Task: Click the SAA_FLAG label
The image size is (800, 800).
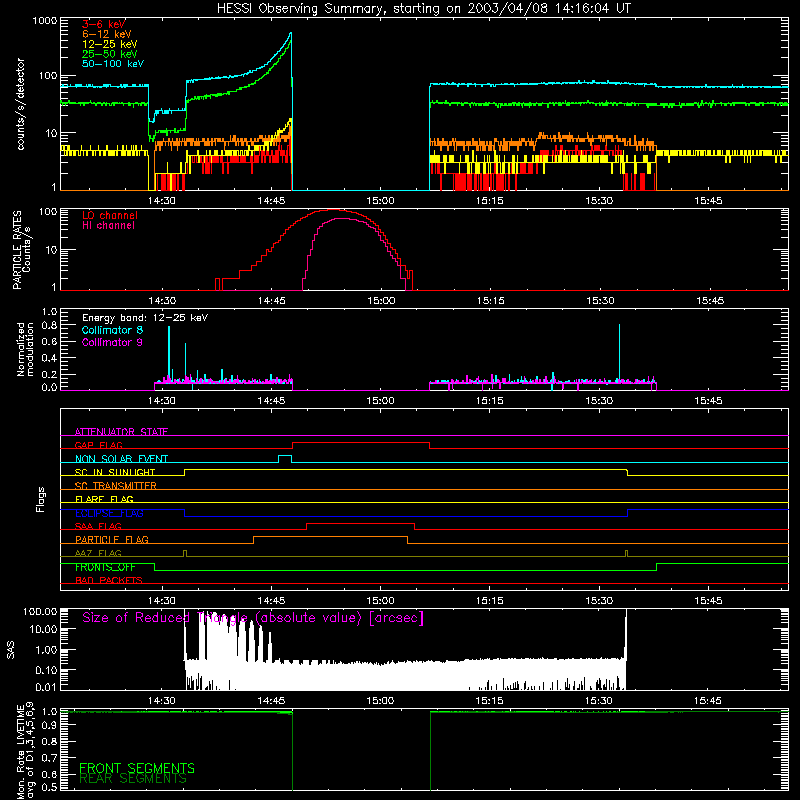Action: click(x=98, y=526)
